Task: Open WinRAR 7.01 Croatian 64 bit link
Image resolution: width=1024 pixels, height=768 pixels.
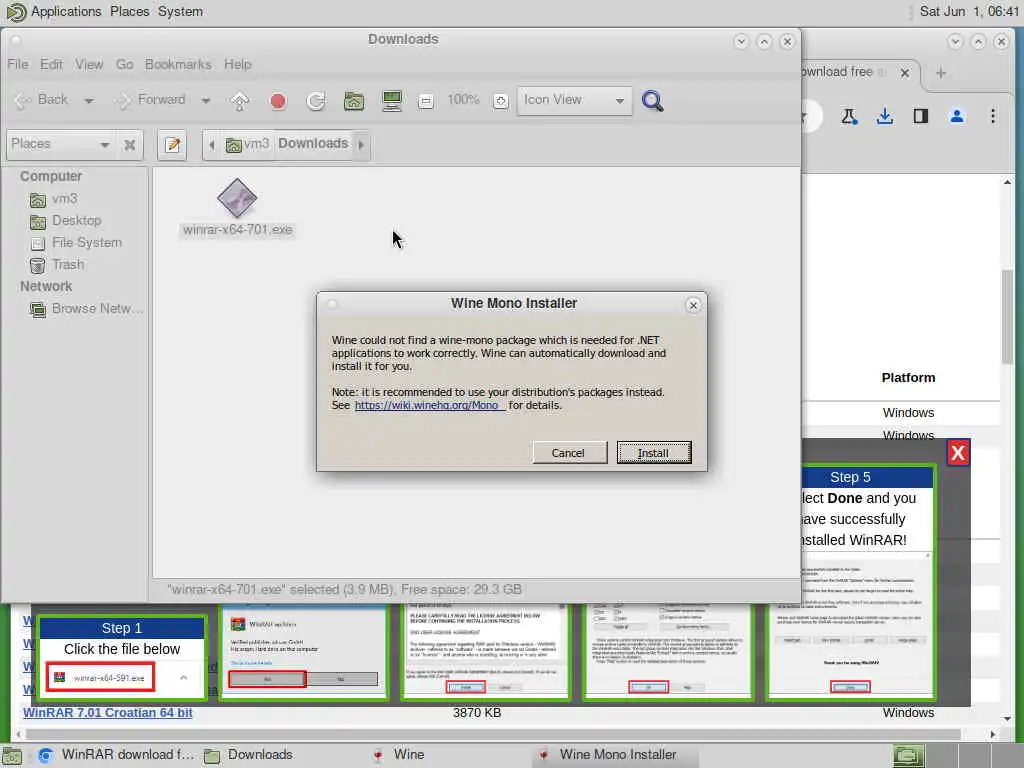Action: [x=108, y=712]
